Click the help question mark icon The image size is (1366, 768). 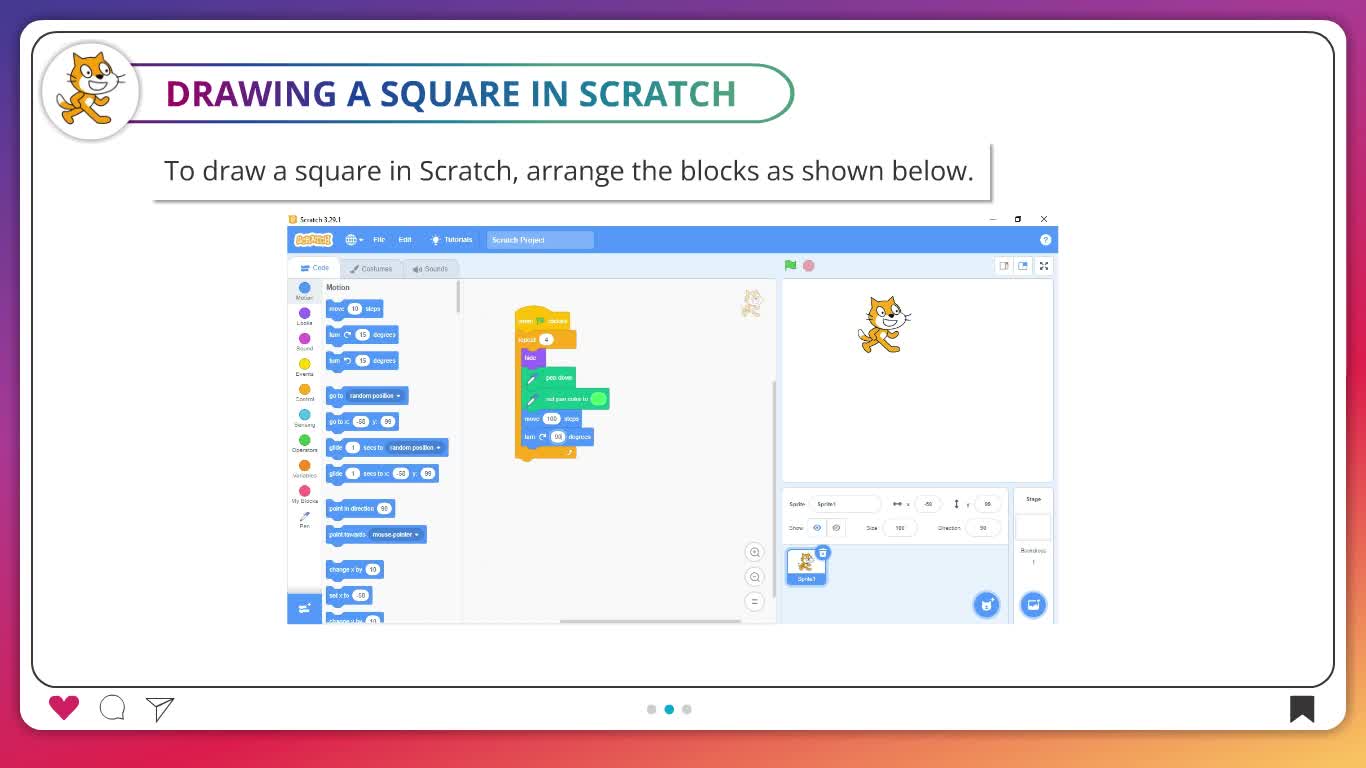[x=1046, y=240]
